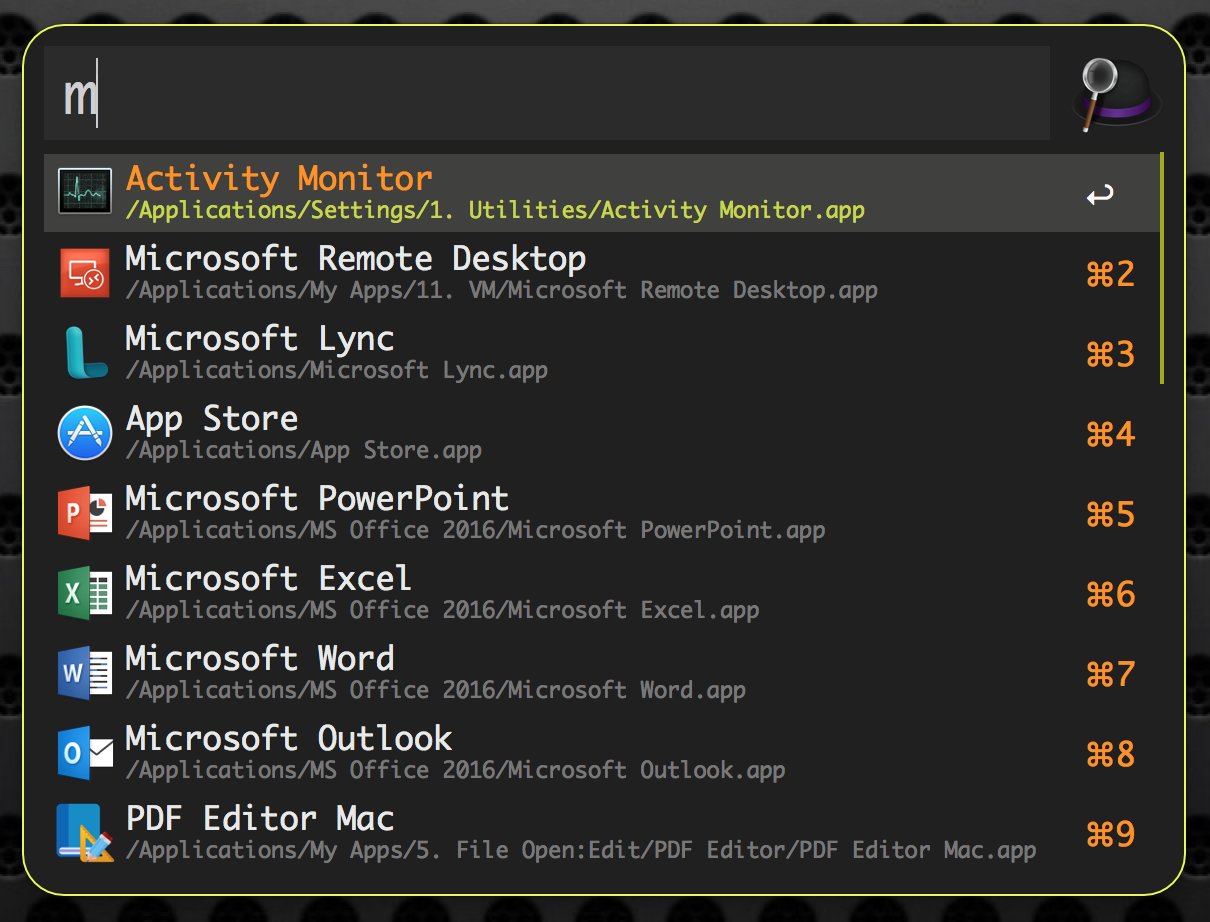The height and width of the screenshot is (922, 1210).
Task: Launch the Microsoft Lync result title
Action: [260, 339]
